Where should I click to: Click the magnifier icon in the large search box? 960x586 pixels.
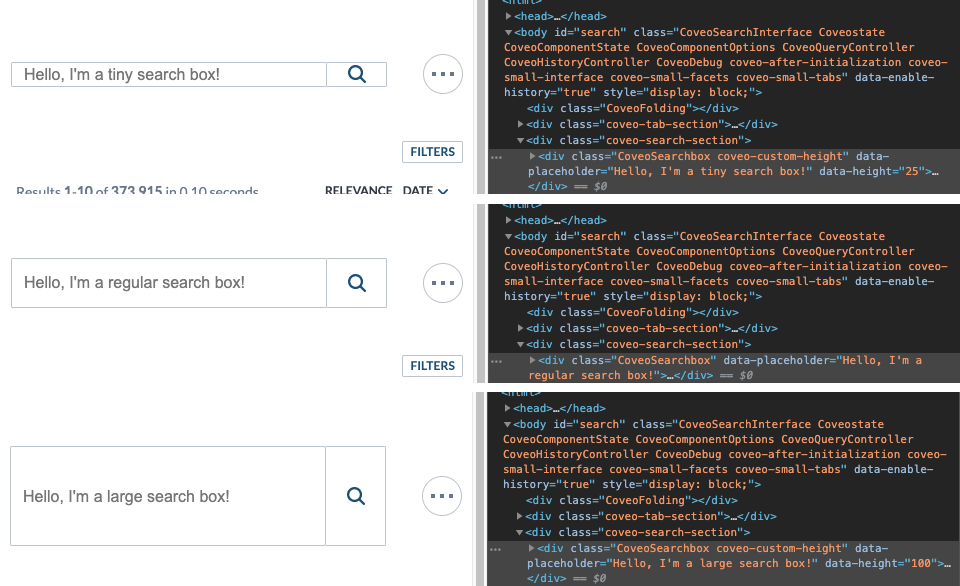[356, 496]
